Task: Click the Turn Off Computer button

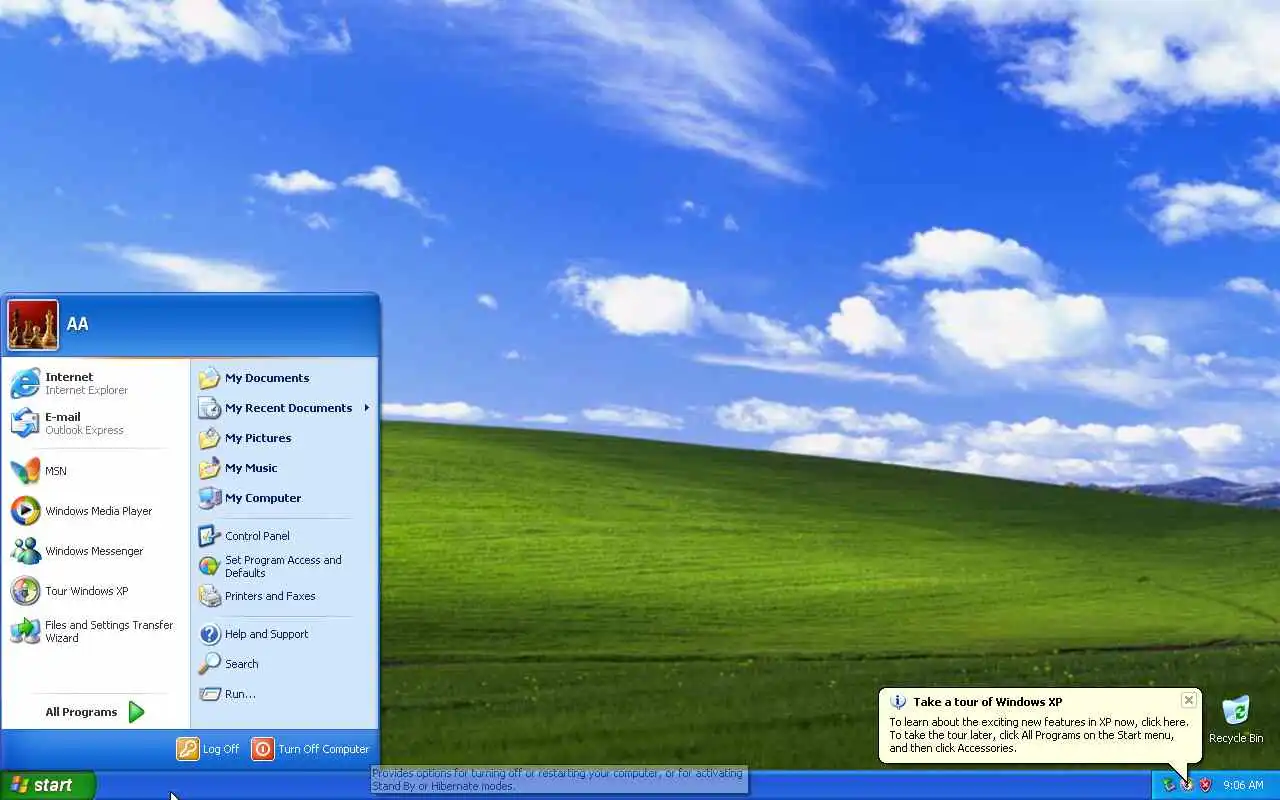Action: pyautogui.click(x=311, y=749)
